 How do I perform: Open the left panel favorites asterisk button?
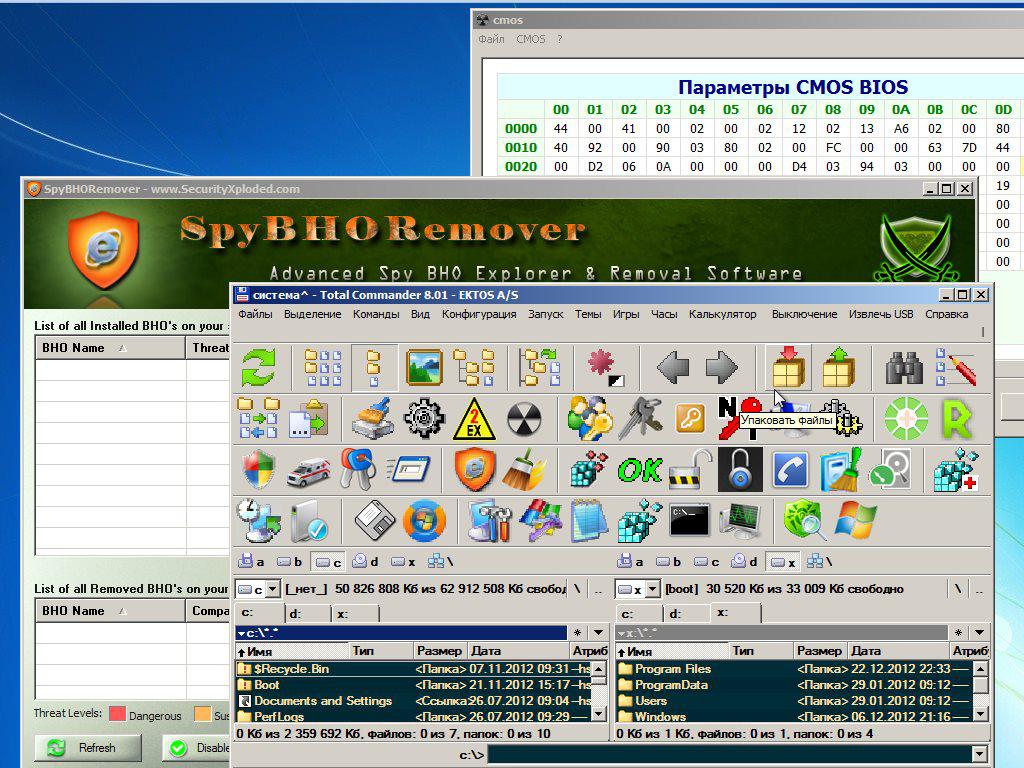577,632
